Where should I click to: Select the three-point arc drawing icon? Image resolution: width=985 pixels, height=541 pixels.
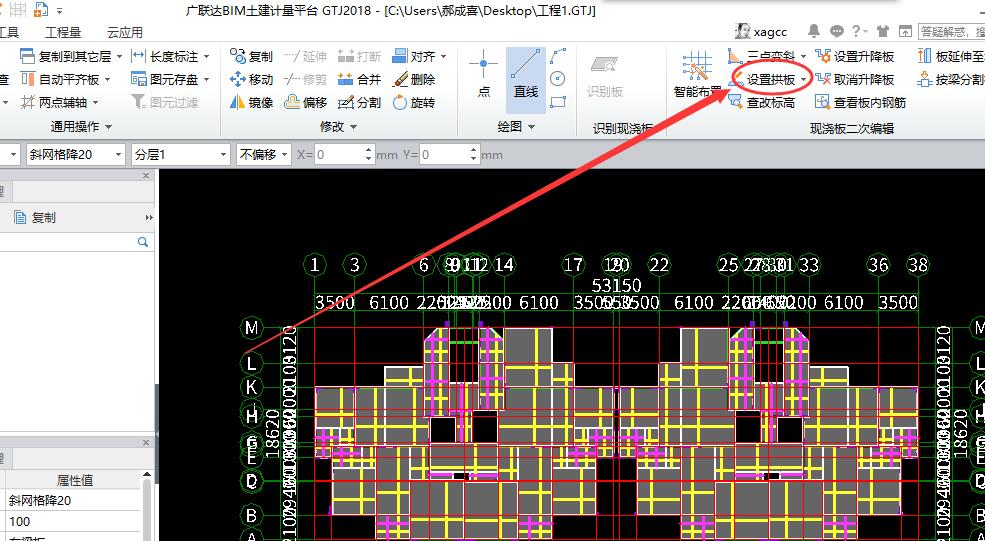(558, 56)
